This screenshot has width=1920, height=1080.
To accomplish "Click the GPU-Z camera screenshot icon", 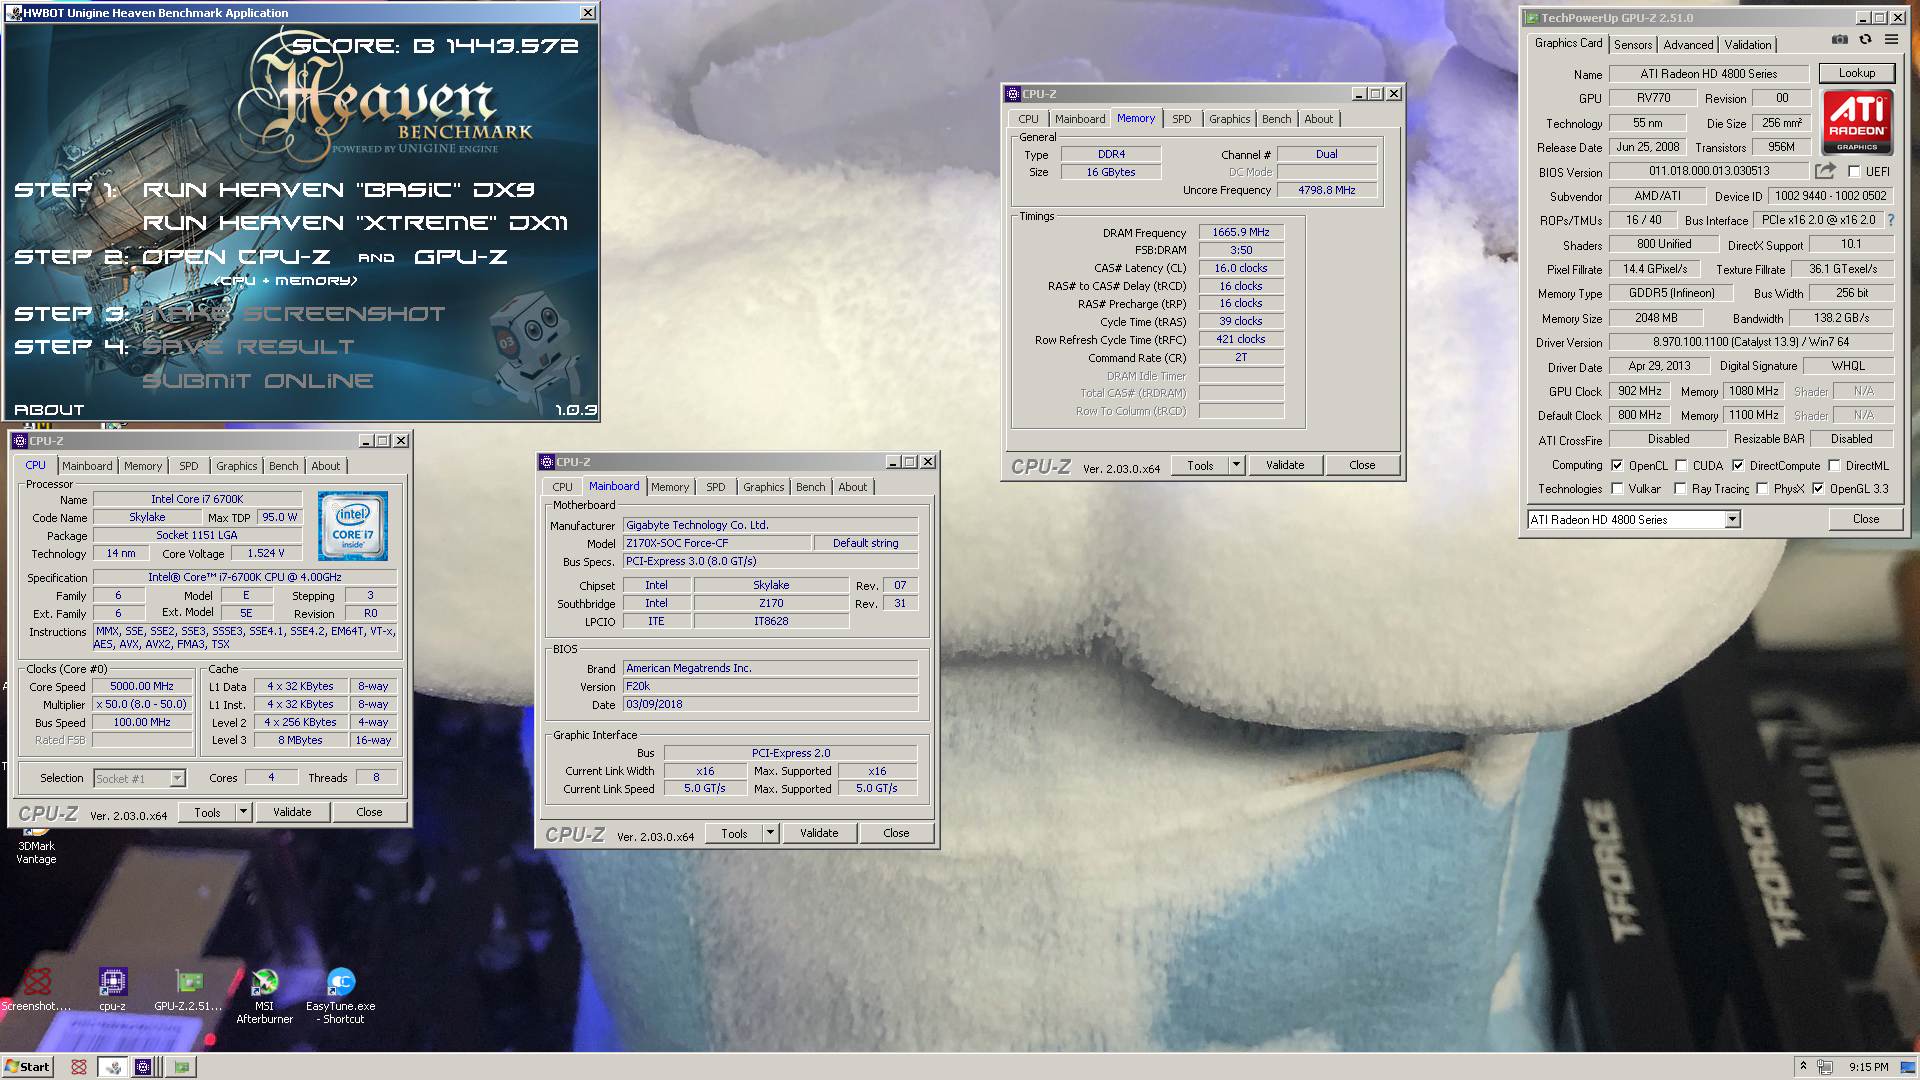I will tap(1839, 40).
